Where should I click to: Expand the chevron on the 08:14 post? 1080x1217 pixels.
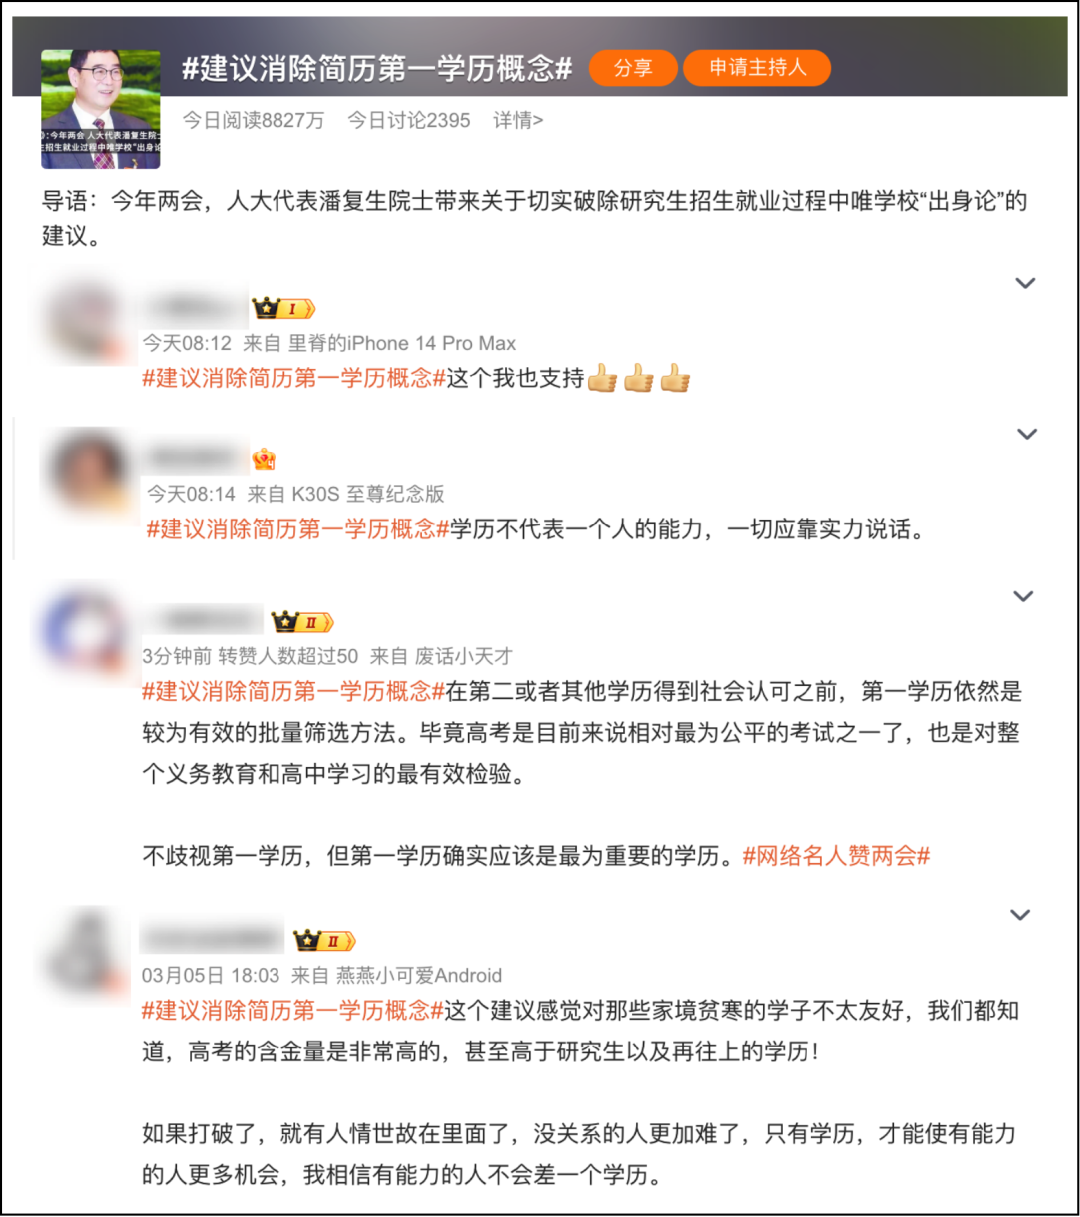[x=1026, y=434]
